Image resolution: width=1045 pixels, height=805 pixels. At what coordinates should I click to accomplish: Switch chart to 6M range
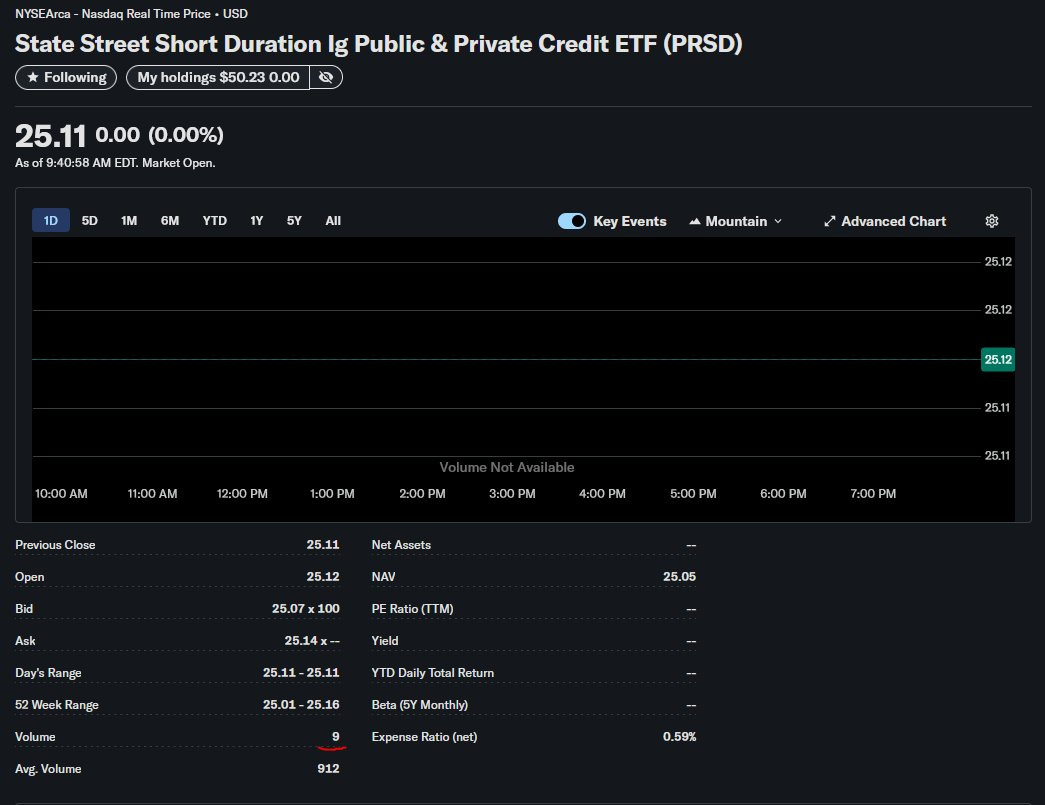click(x=170, y=221)
